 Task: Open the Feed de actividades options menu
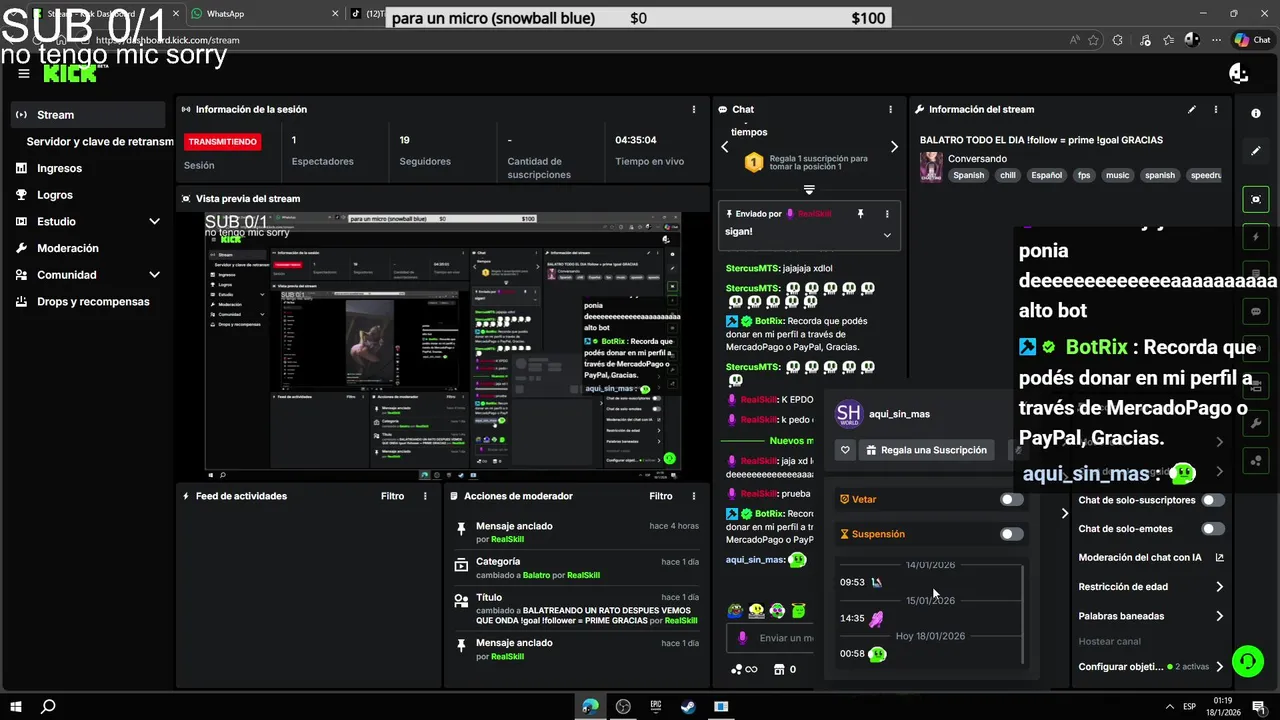pyautogui.click(x=425, y=496)
